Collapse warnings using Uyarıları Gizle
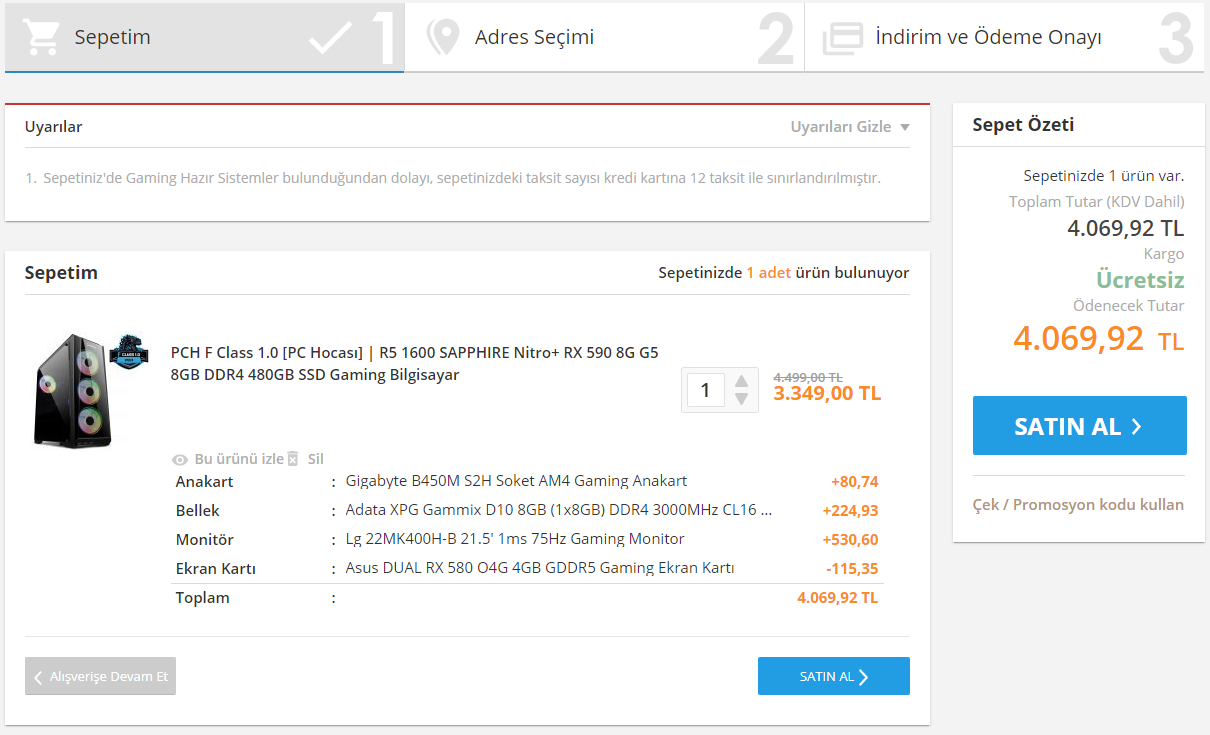This screenshot has width=1210, height=735. pos(850,127)
